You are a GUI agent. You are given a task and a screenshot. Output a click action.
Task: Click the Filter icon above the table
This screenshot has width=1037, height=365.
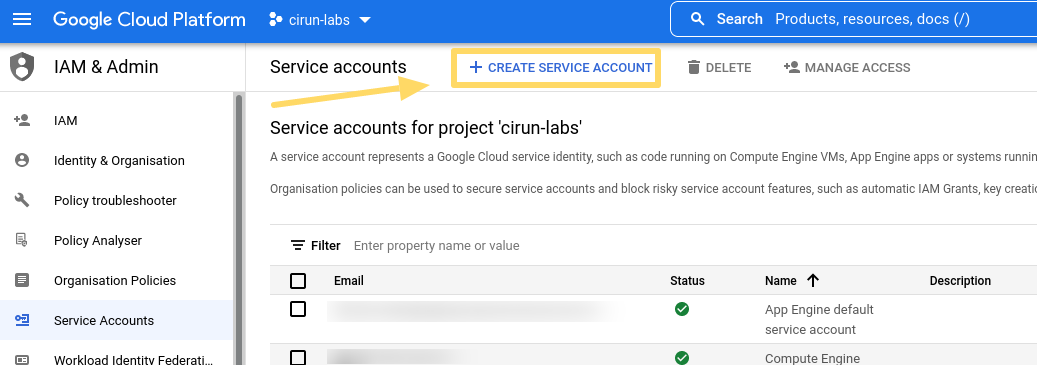[298, 245]
